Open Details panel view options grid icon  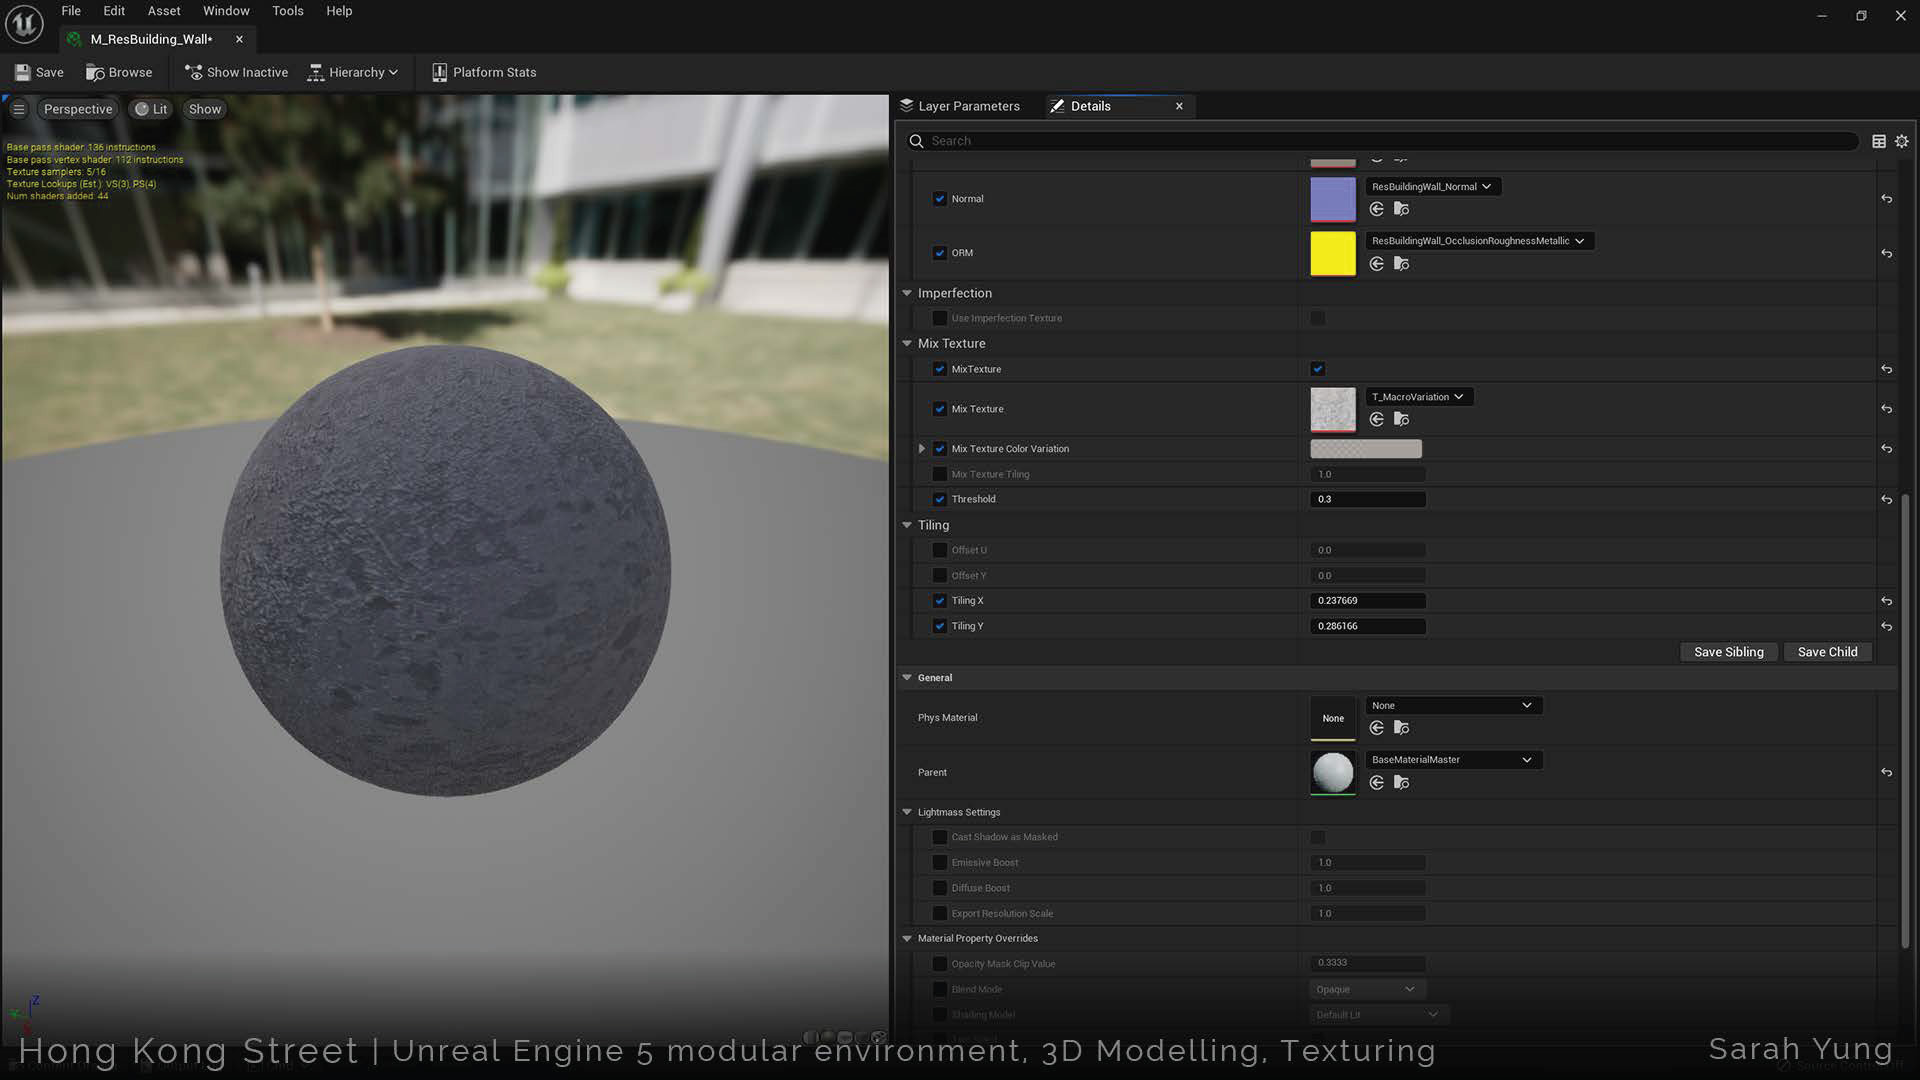(x=1879, y=141)
